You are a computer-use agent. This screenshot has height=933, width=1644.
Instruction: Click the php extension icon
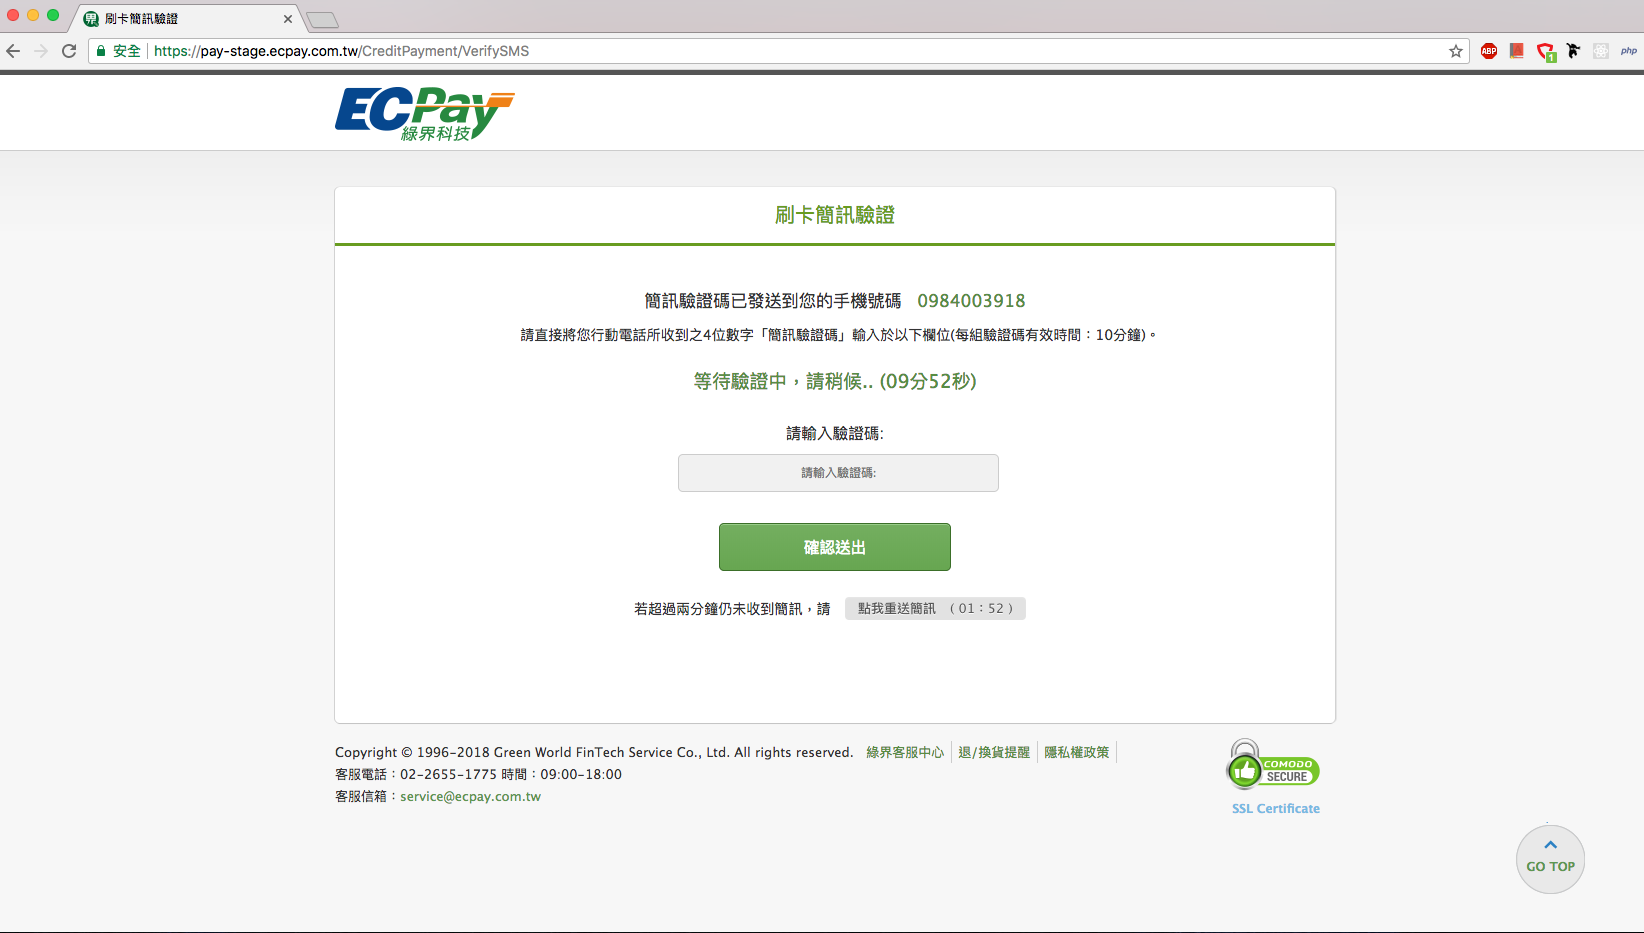point(1629,51)
